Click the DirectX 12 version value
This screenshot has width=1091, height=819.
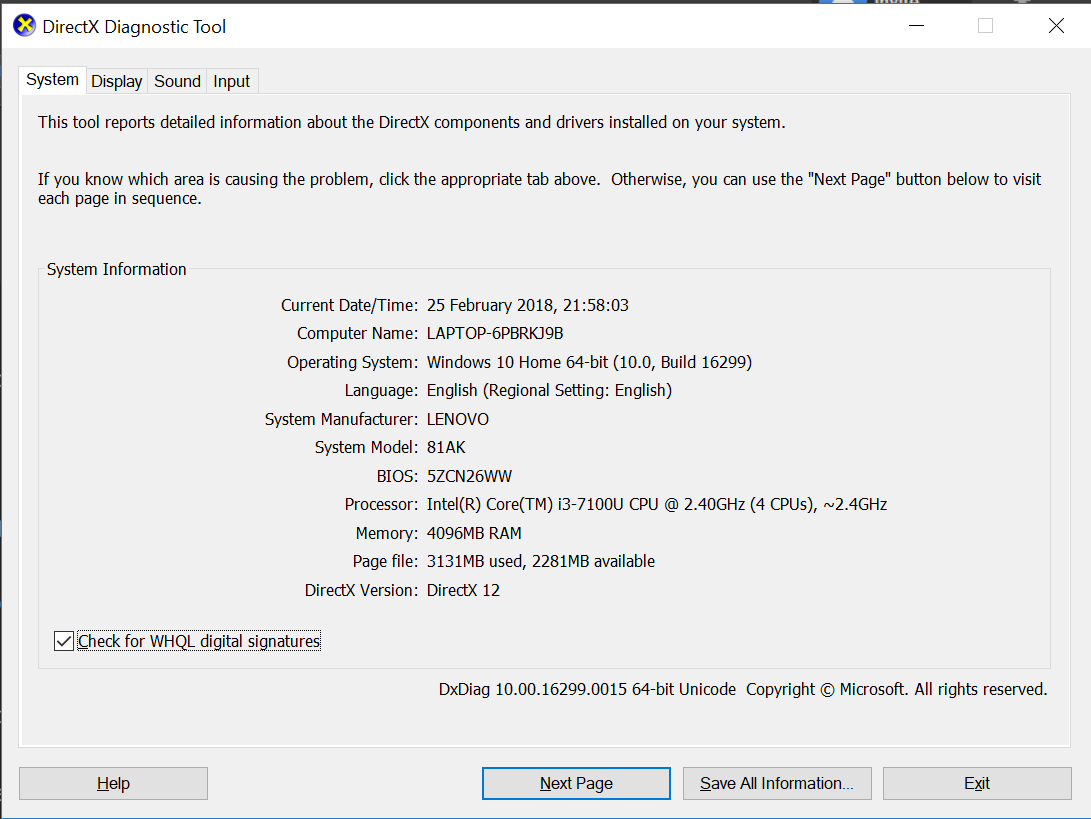click(463, 590)
